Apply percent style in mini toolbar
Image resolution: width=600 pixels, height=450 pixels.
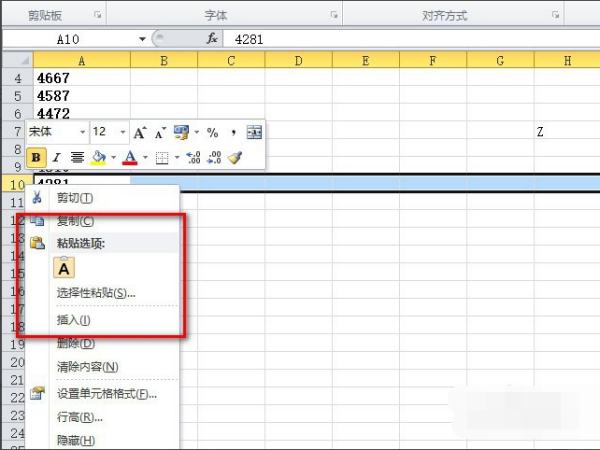coord(212,133)
